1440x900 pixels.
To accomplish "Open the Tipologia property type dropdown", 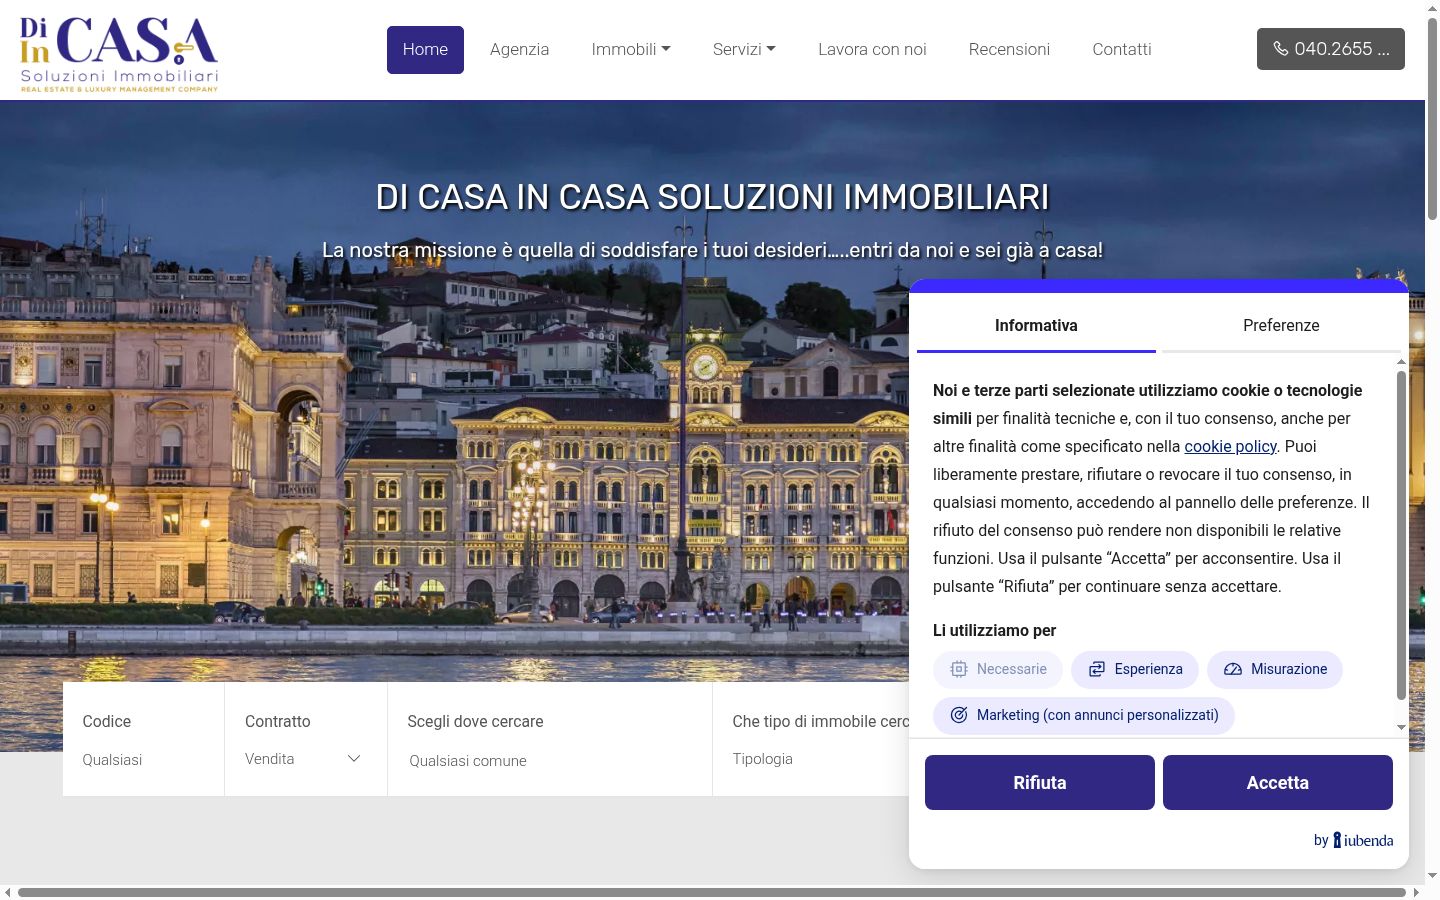I will [x=820, y=759].
